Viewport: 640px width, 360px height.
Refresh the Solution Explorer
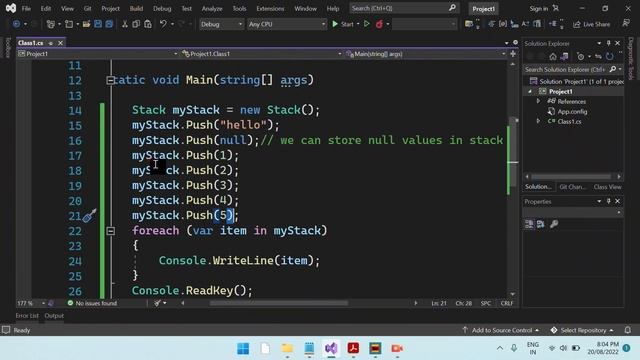(x=609, y=56)
